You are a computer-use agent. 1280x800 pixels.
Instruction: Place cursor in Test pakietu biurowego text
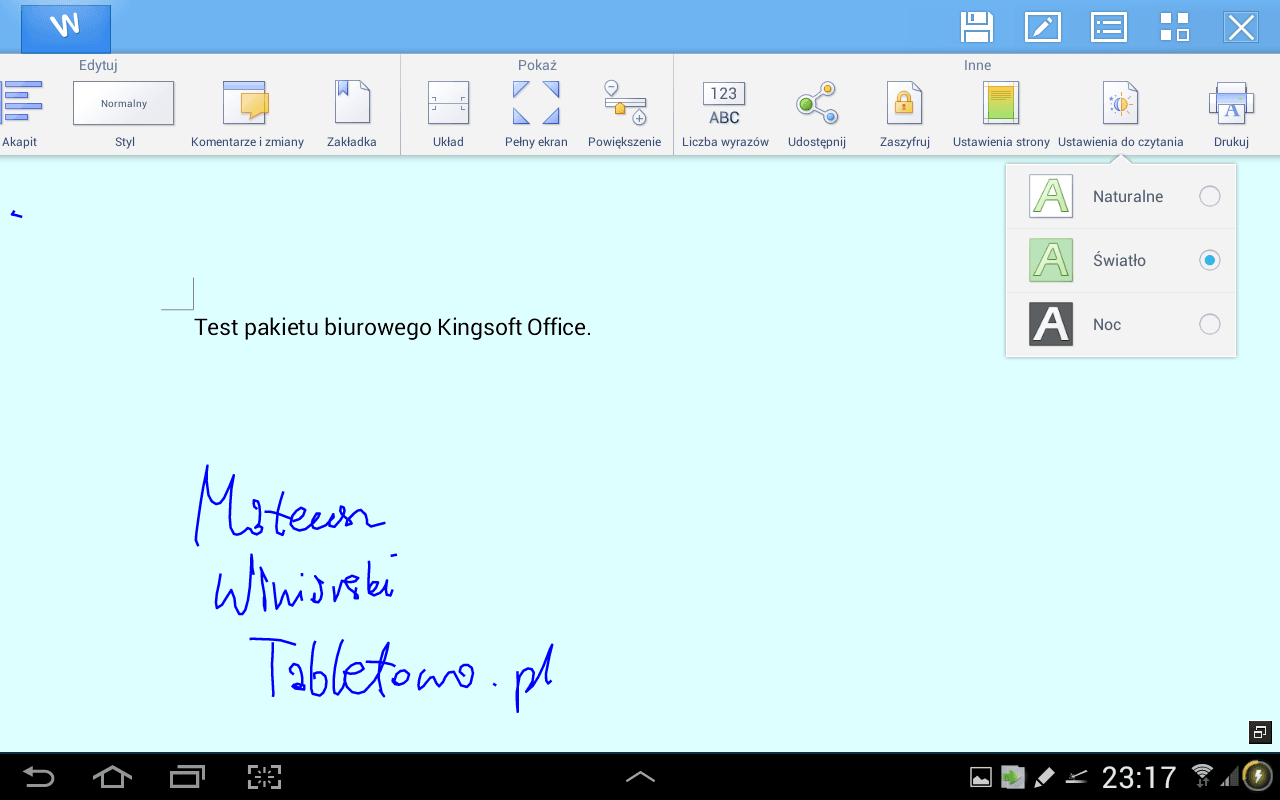click(x=393, y=327)
